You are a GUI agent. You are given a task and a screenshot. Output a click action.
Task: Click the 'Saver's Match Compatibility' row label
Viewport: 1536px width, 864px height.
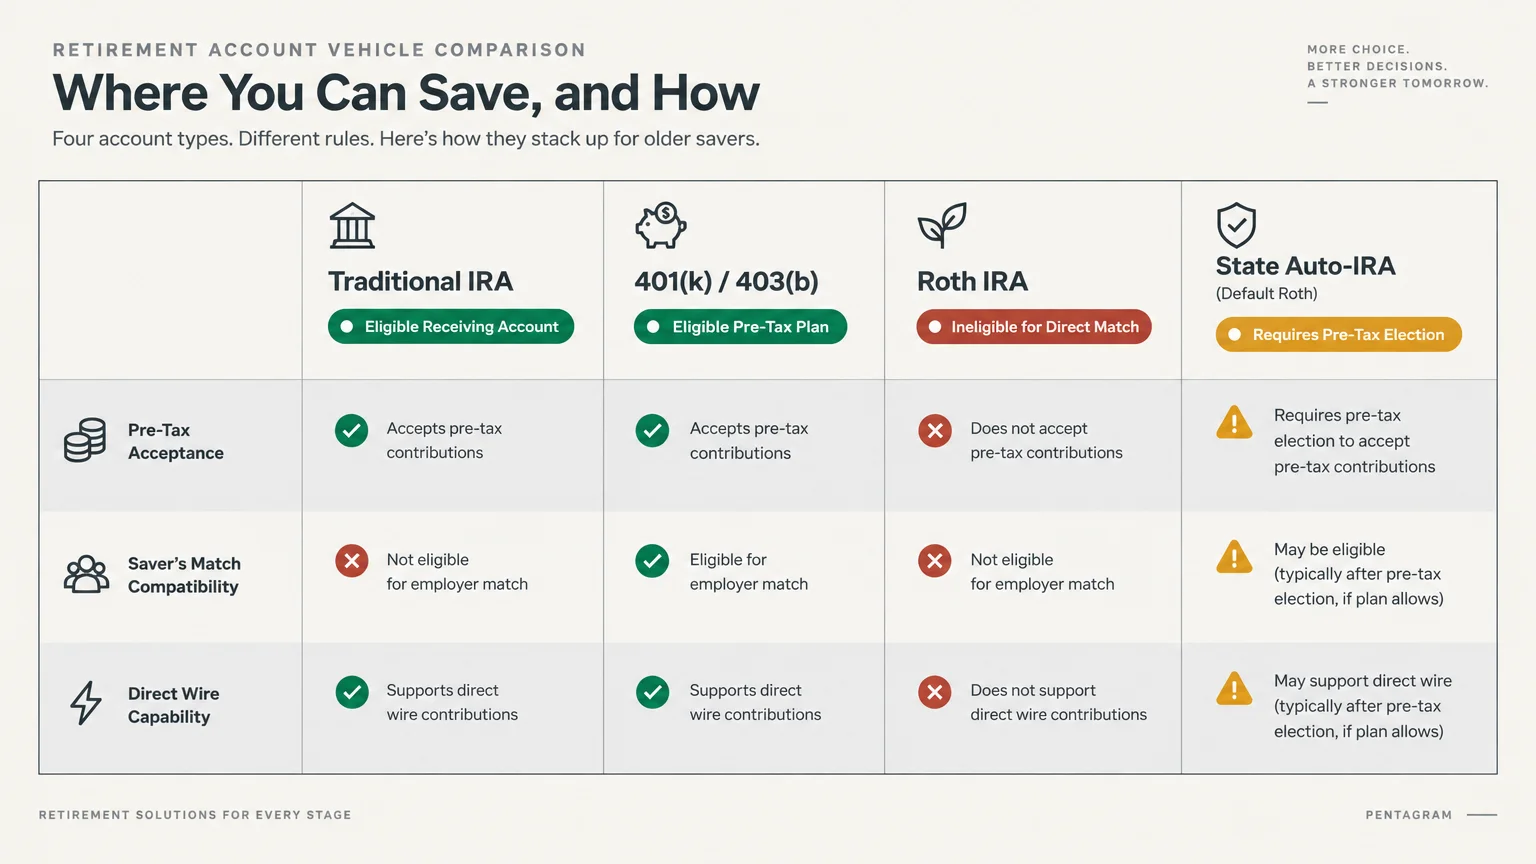pos(184,575)
